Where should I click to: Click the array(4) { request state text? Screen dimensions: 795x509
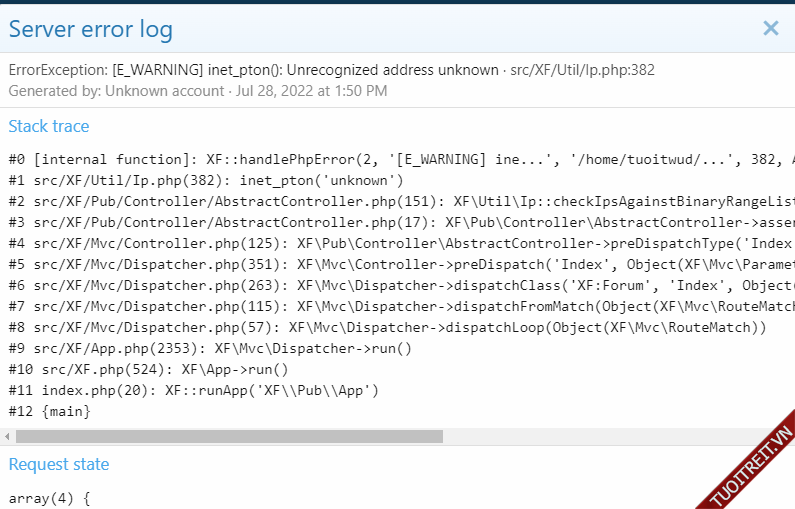pos(49,497)
